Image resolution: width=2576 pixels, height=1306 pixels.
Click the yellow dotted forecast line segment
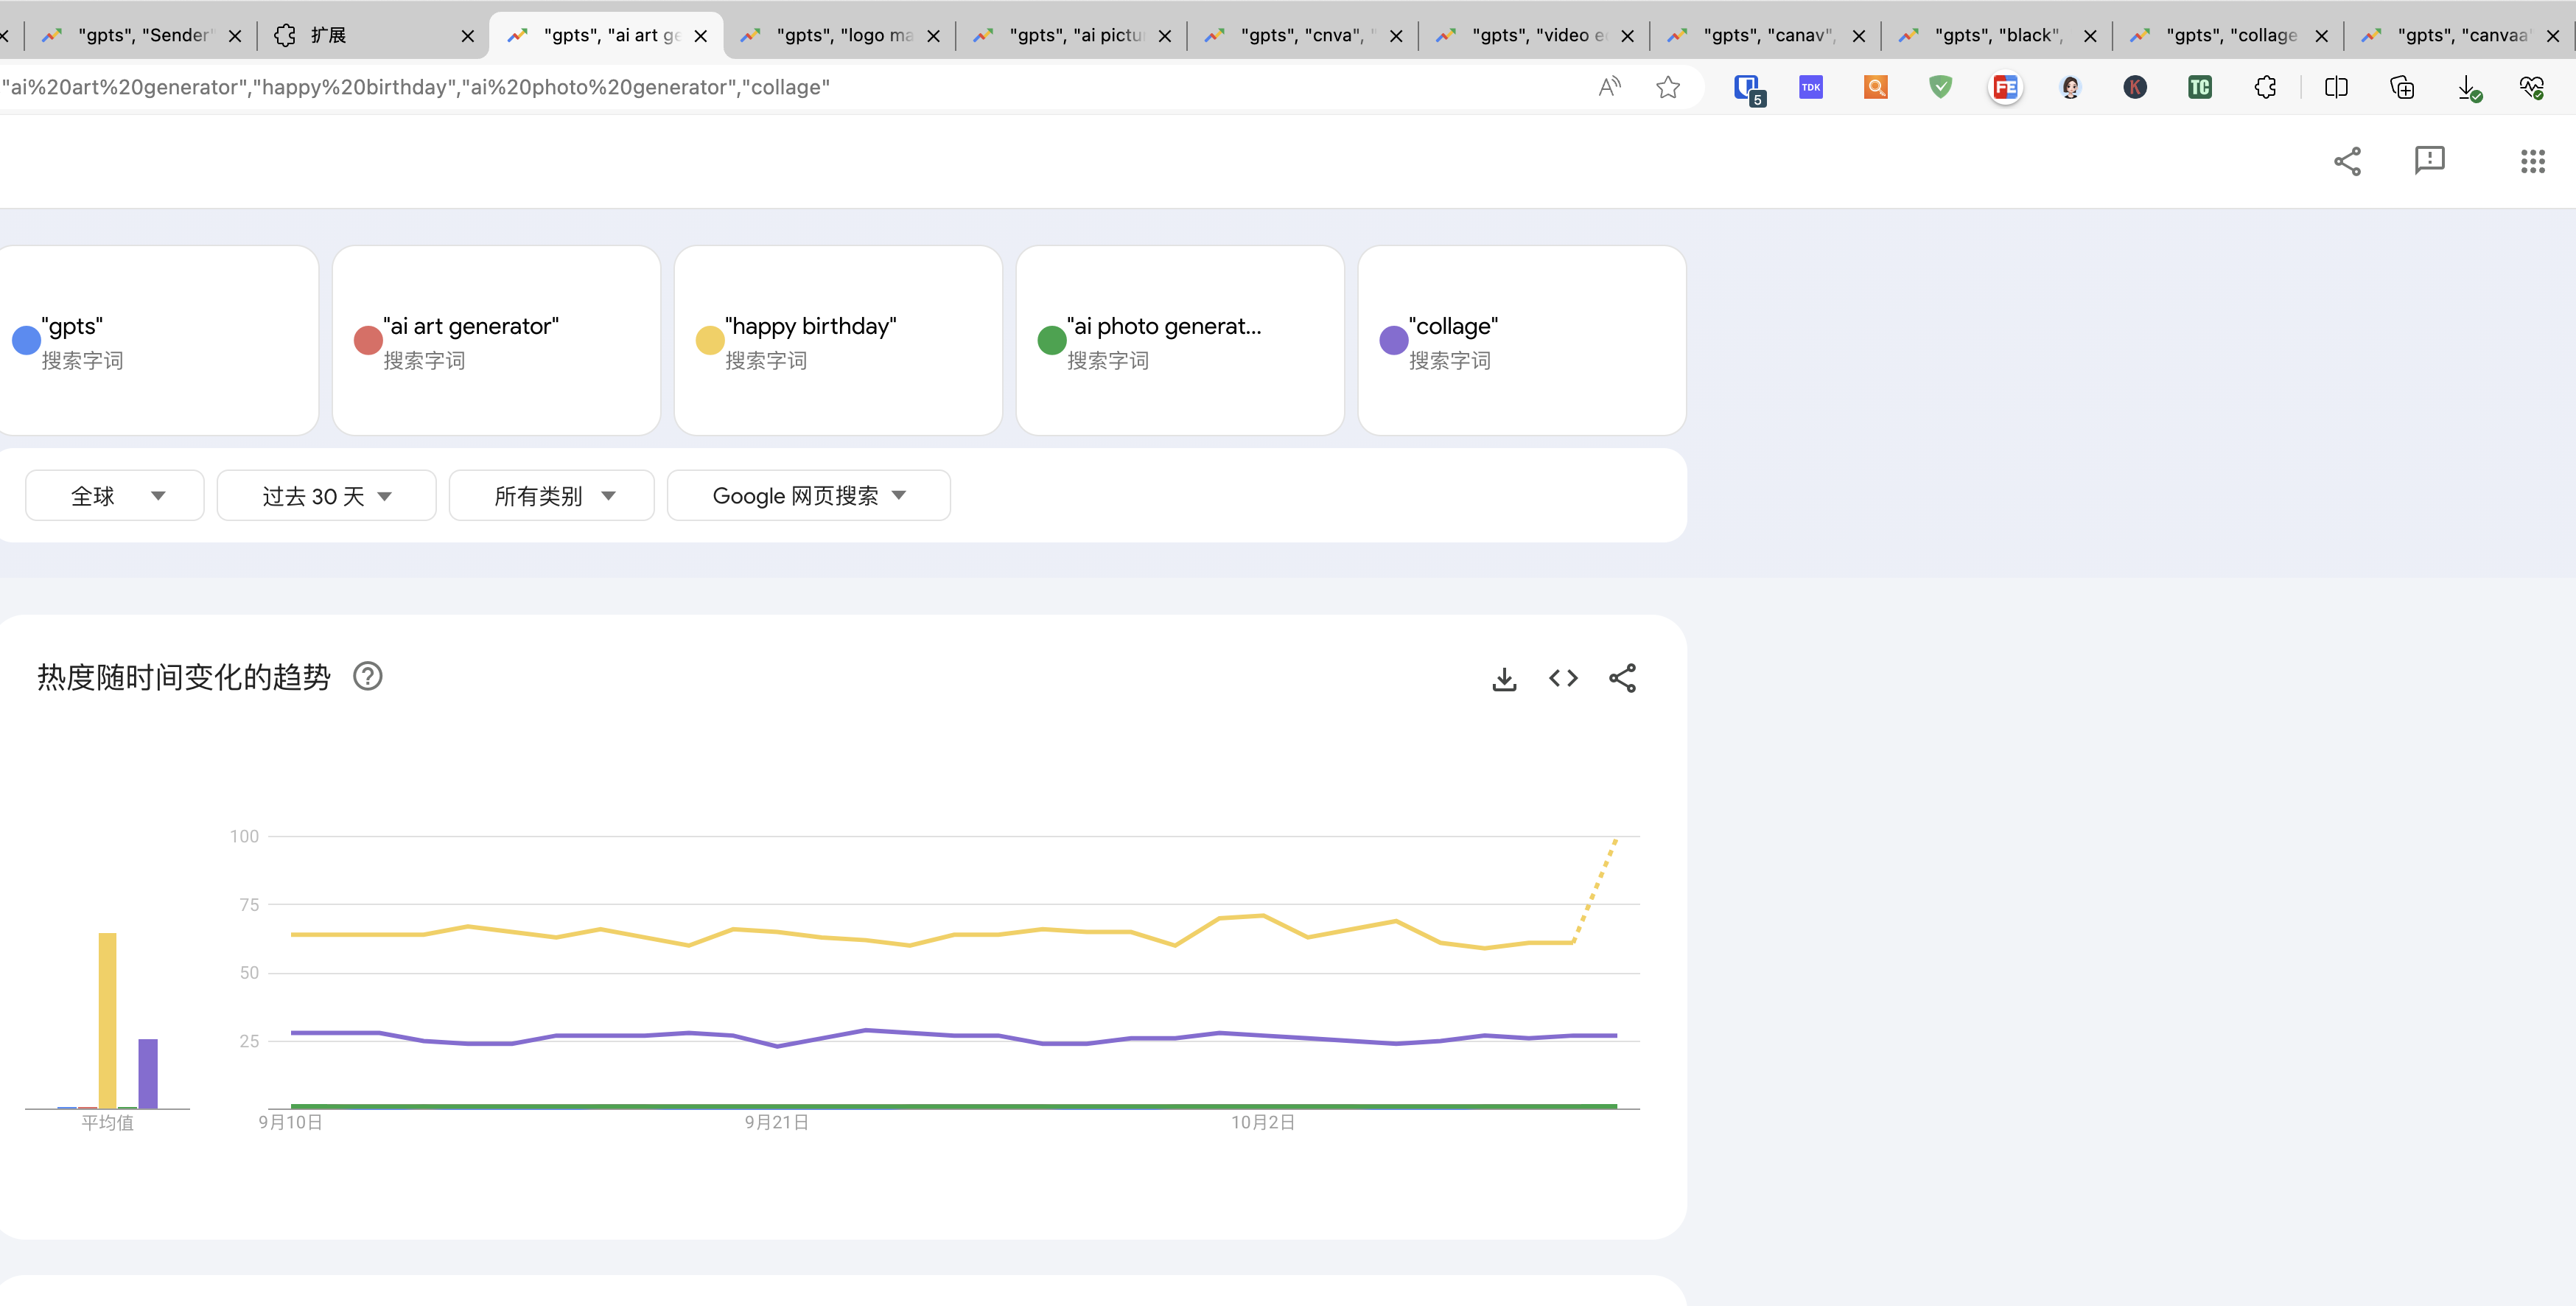(1595, 890)
